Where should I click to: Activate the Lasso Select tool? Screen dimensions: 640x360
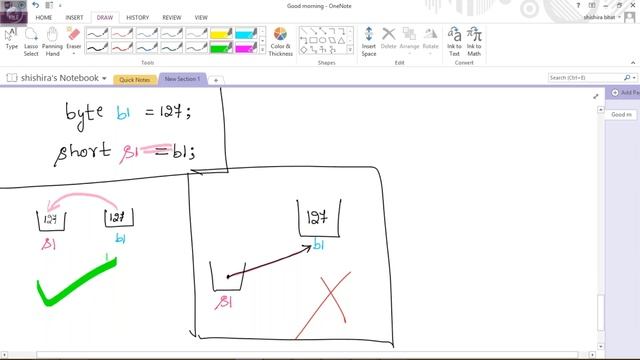click(x=31, y=42)
